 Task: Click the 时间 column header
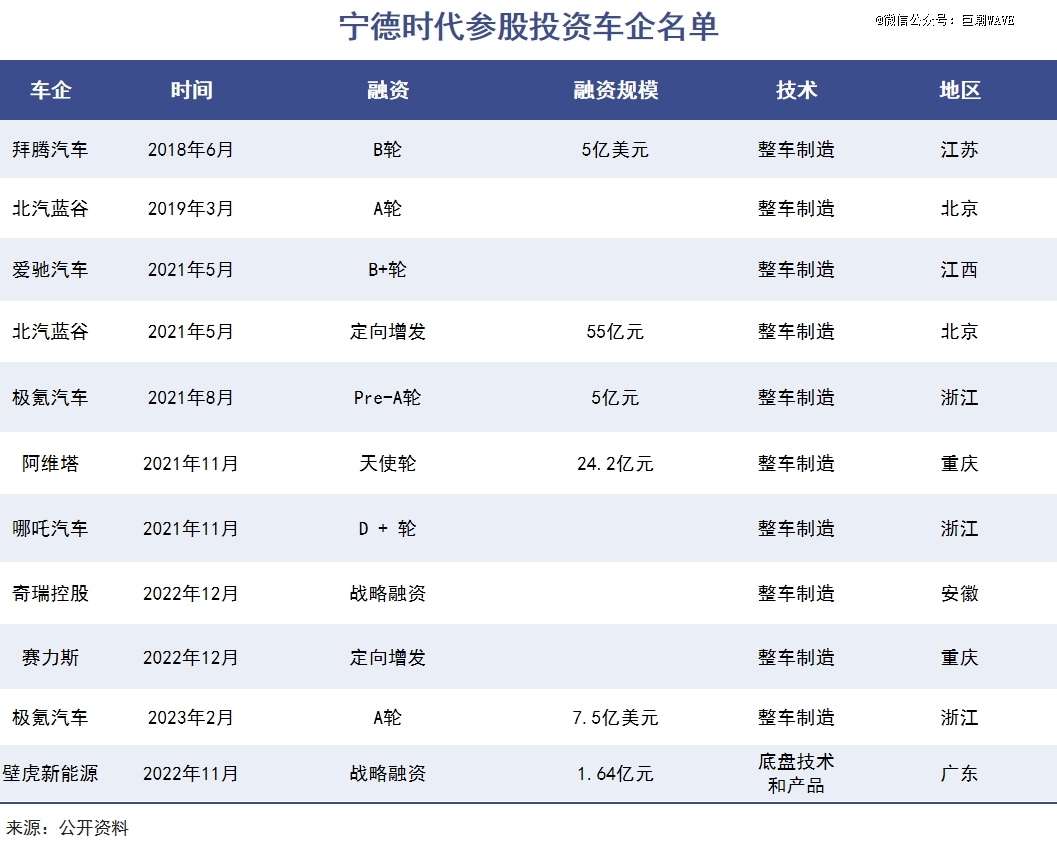(190, 90)
